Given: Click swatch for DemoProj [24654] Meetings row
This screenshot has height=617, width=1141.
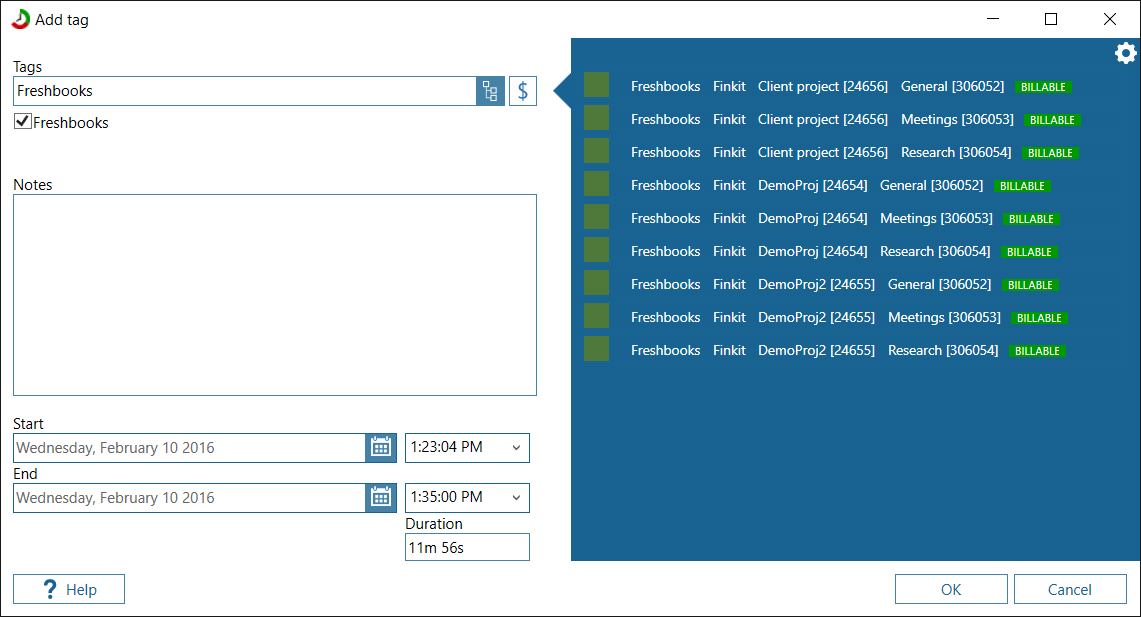Looking at the screenshot, I should pyautogui.click(x=597, y=217).
